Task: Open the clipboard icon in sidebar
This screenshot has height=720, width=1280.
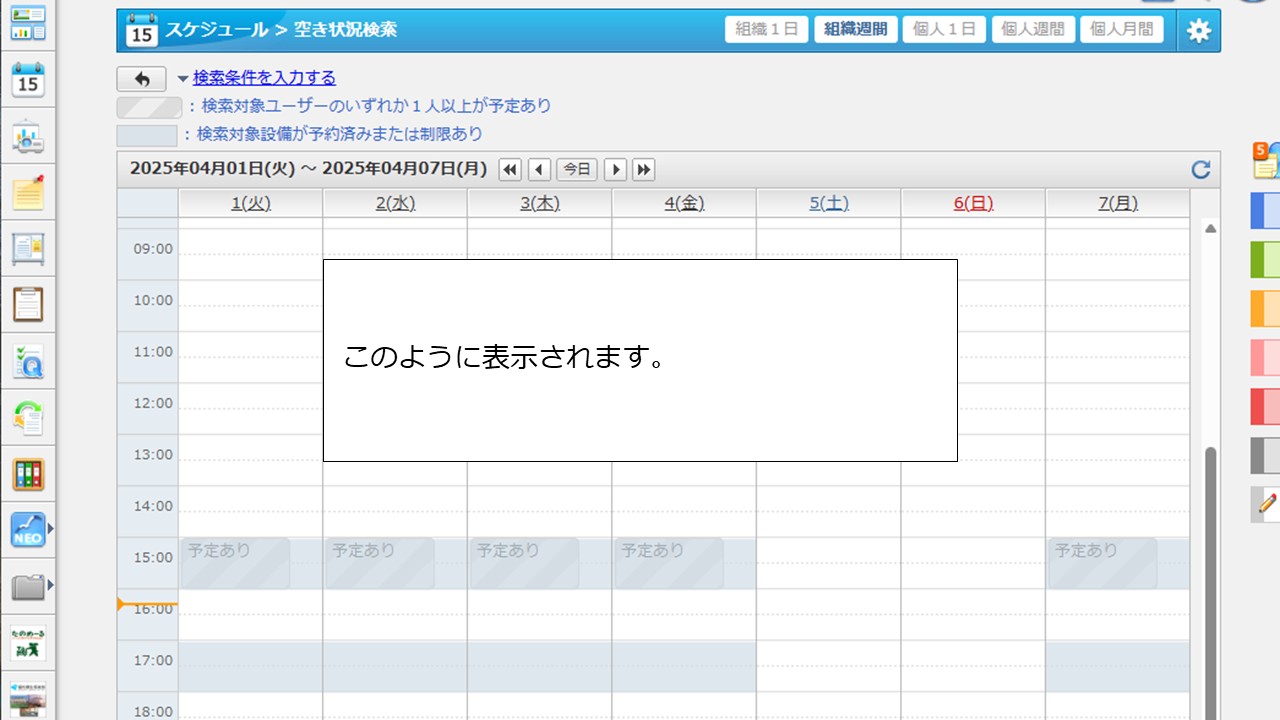Action: (x=28, y=304)
